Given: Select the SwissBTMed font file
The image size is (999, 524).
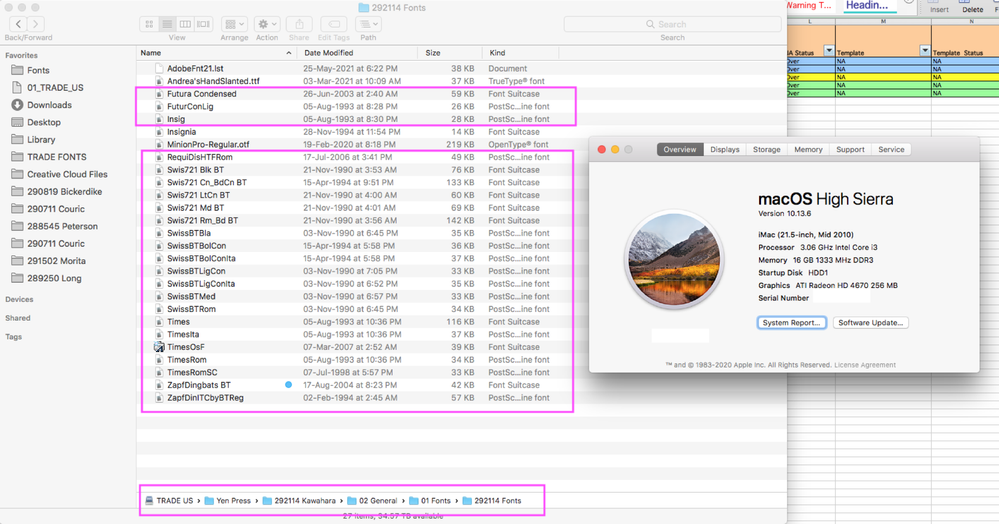Looking at the screenshot, I should click(x=191, y=296).
